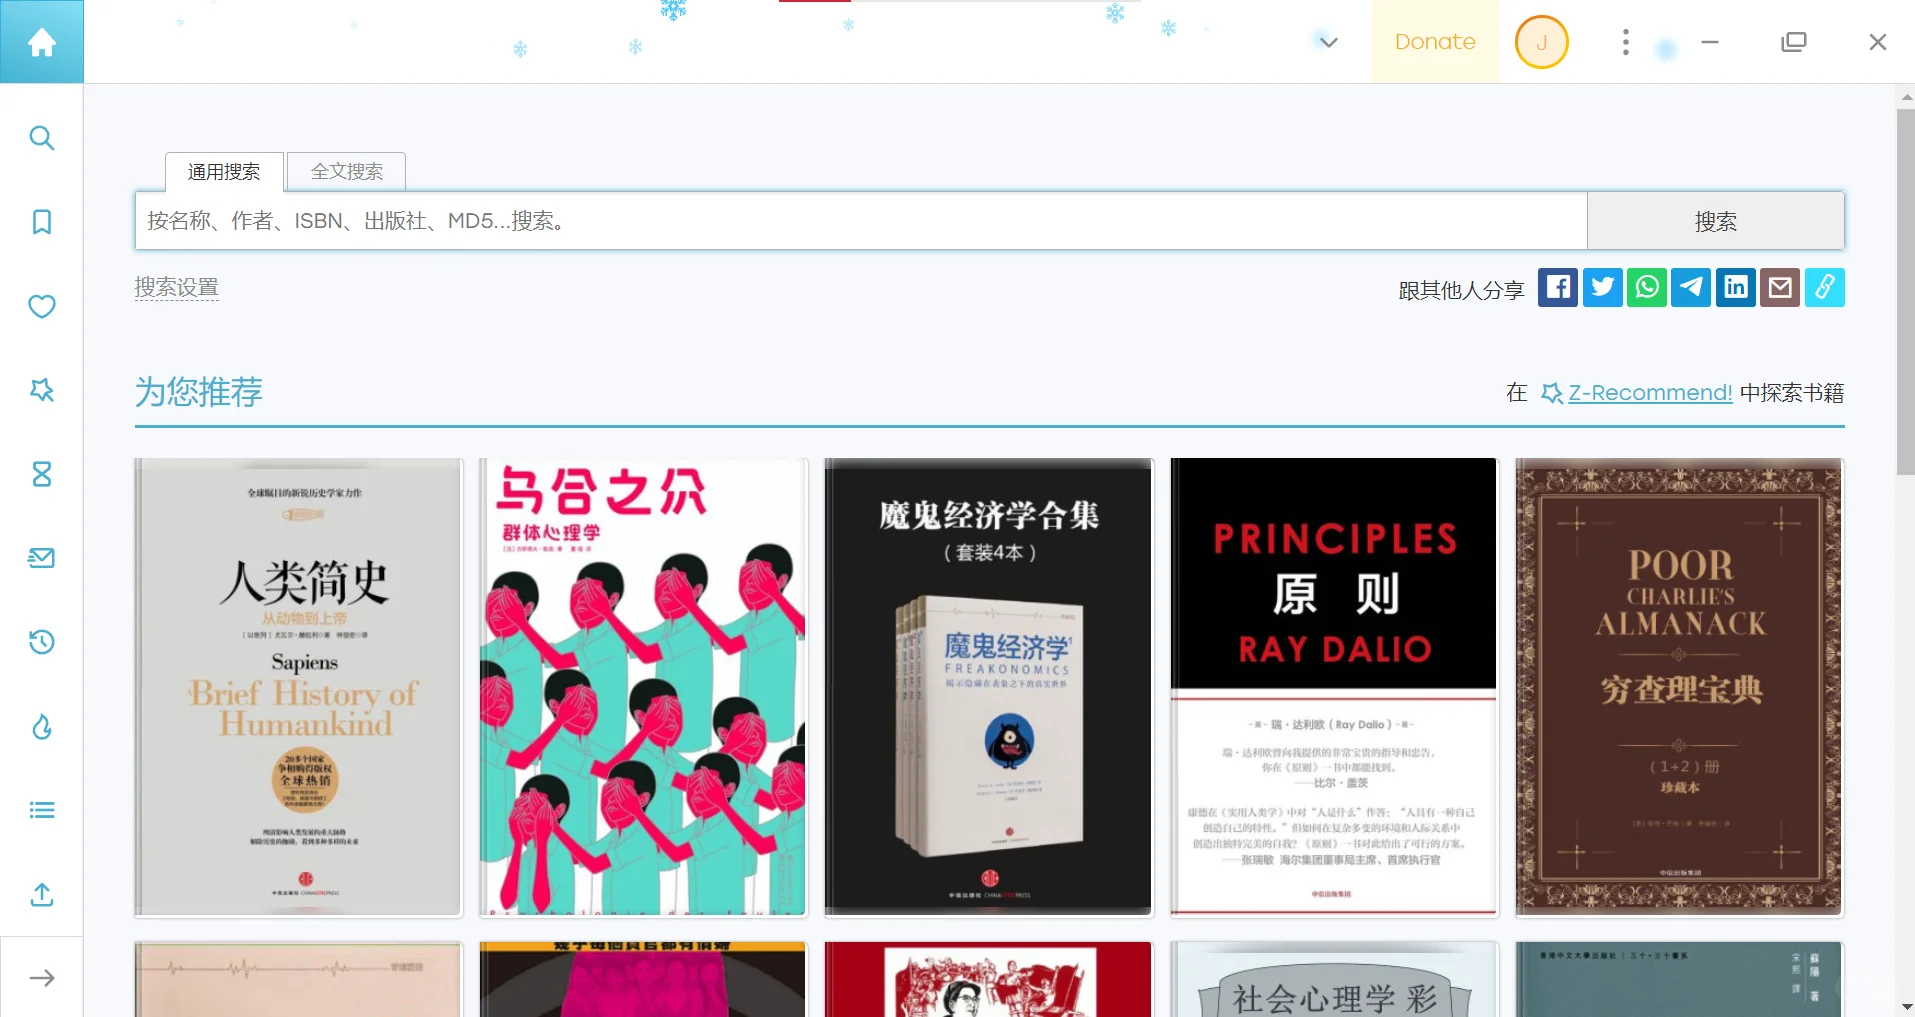Open Principles 原则 Ray Dalio cover

[1334, 687]
